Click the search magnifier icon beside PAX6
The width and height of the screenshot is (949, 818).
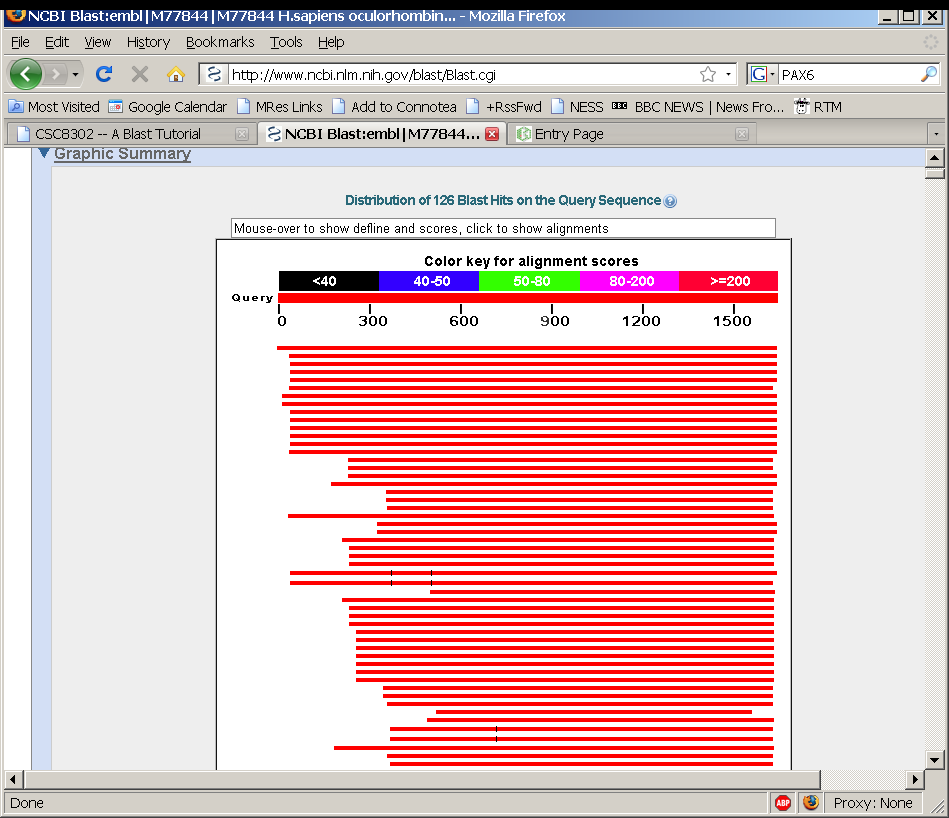(929, 74)
